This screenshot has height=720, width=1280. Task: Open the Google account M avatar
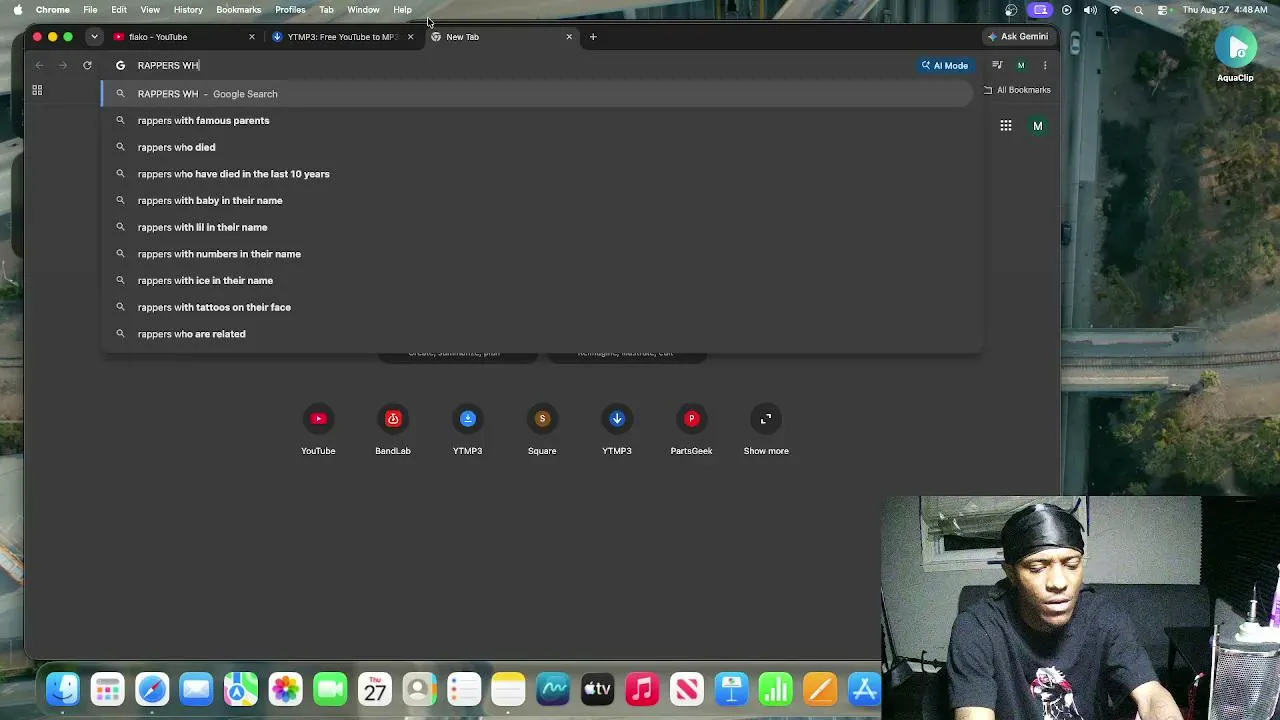(x=1038, y=126)
